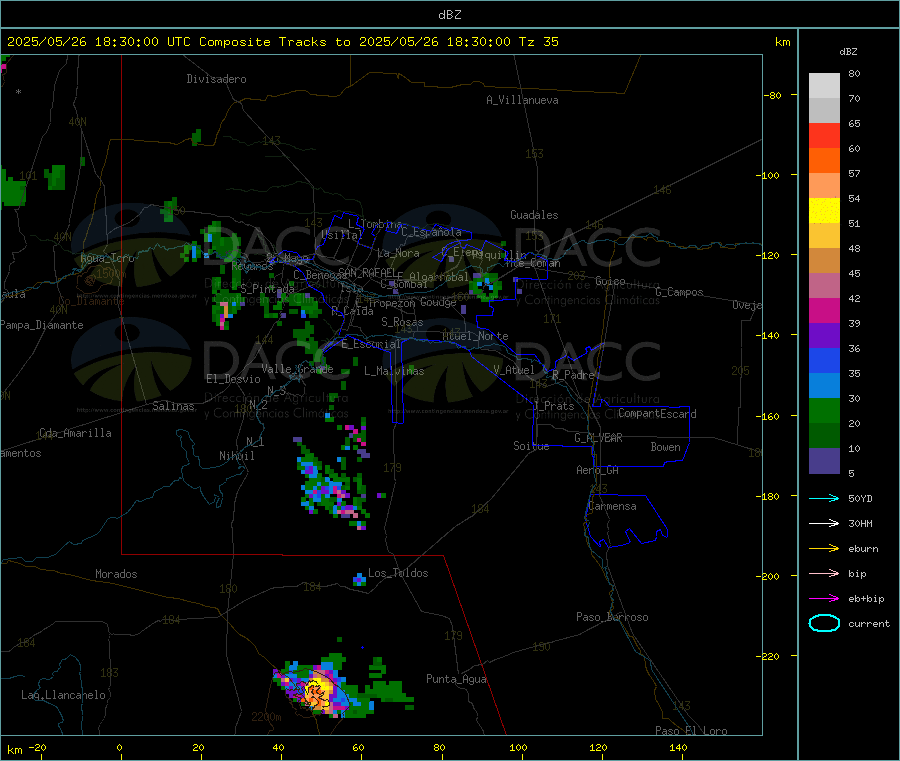Click the dBZ heading above the color scale
The image size is (900, 761).
(x=848, y=52)
